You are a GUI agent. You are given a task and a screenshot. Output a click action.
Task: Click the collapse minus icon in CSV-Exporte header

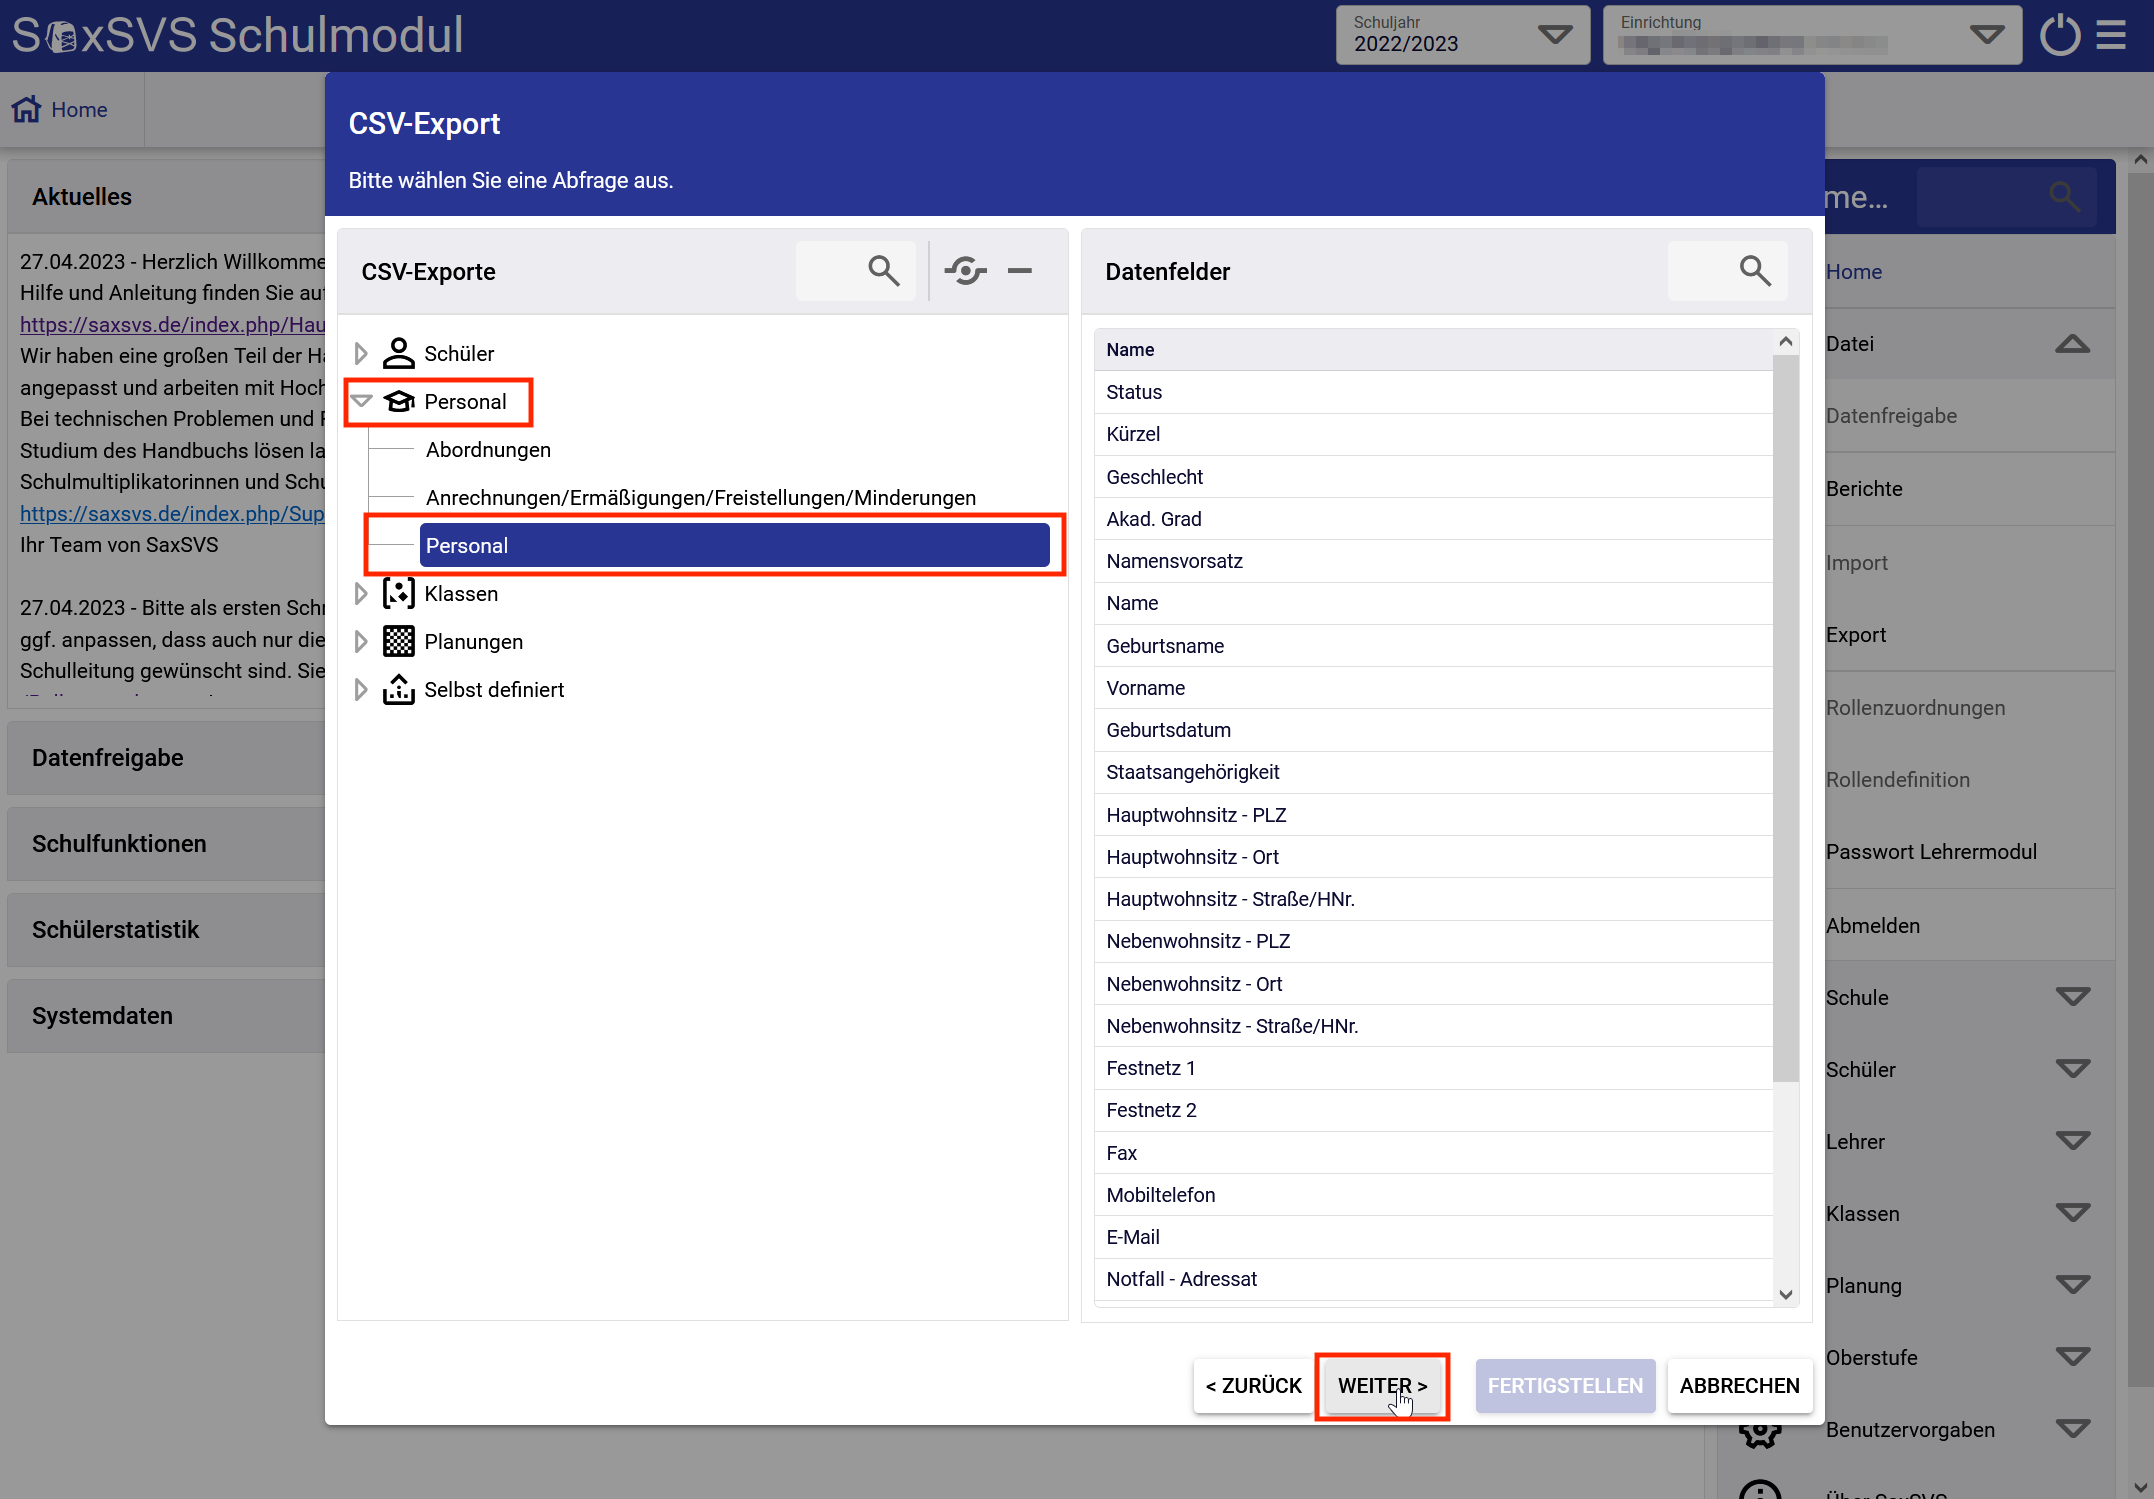pos(1020,271)
